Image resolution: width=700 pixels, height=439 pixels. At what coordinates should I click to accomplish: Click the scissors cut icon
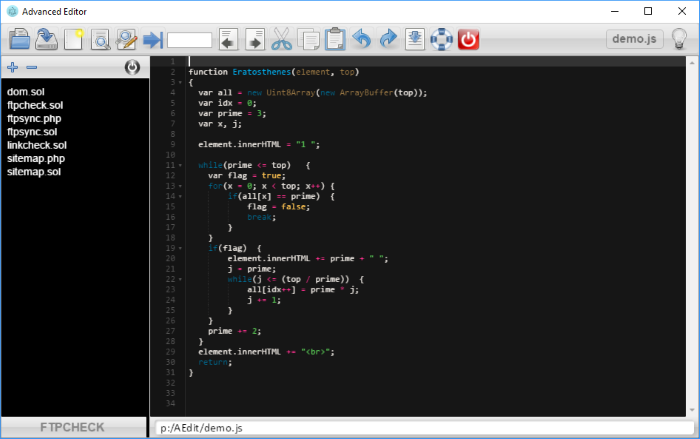pyautogui.click(x=282, y=40)
